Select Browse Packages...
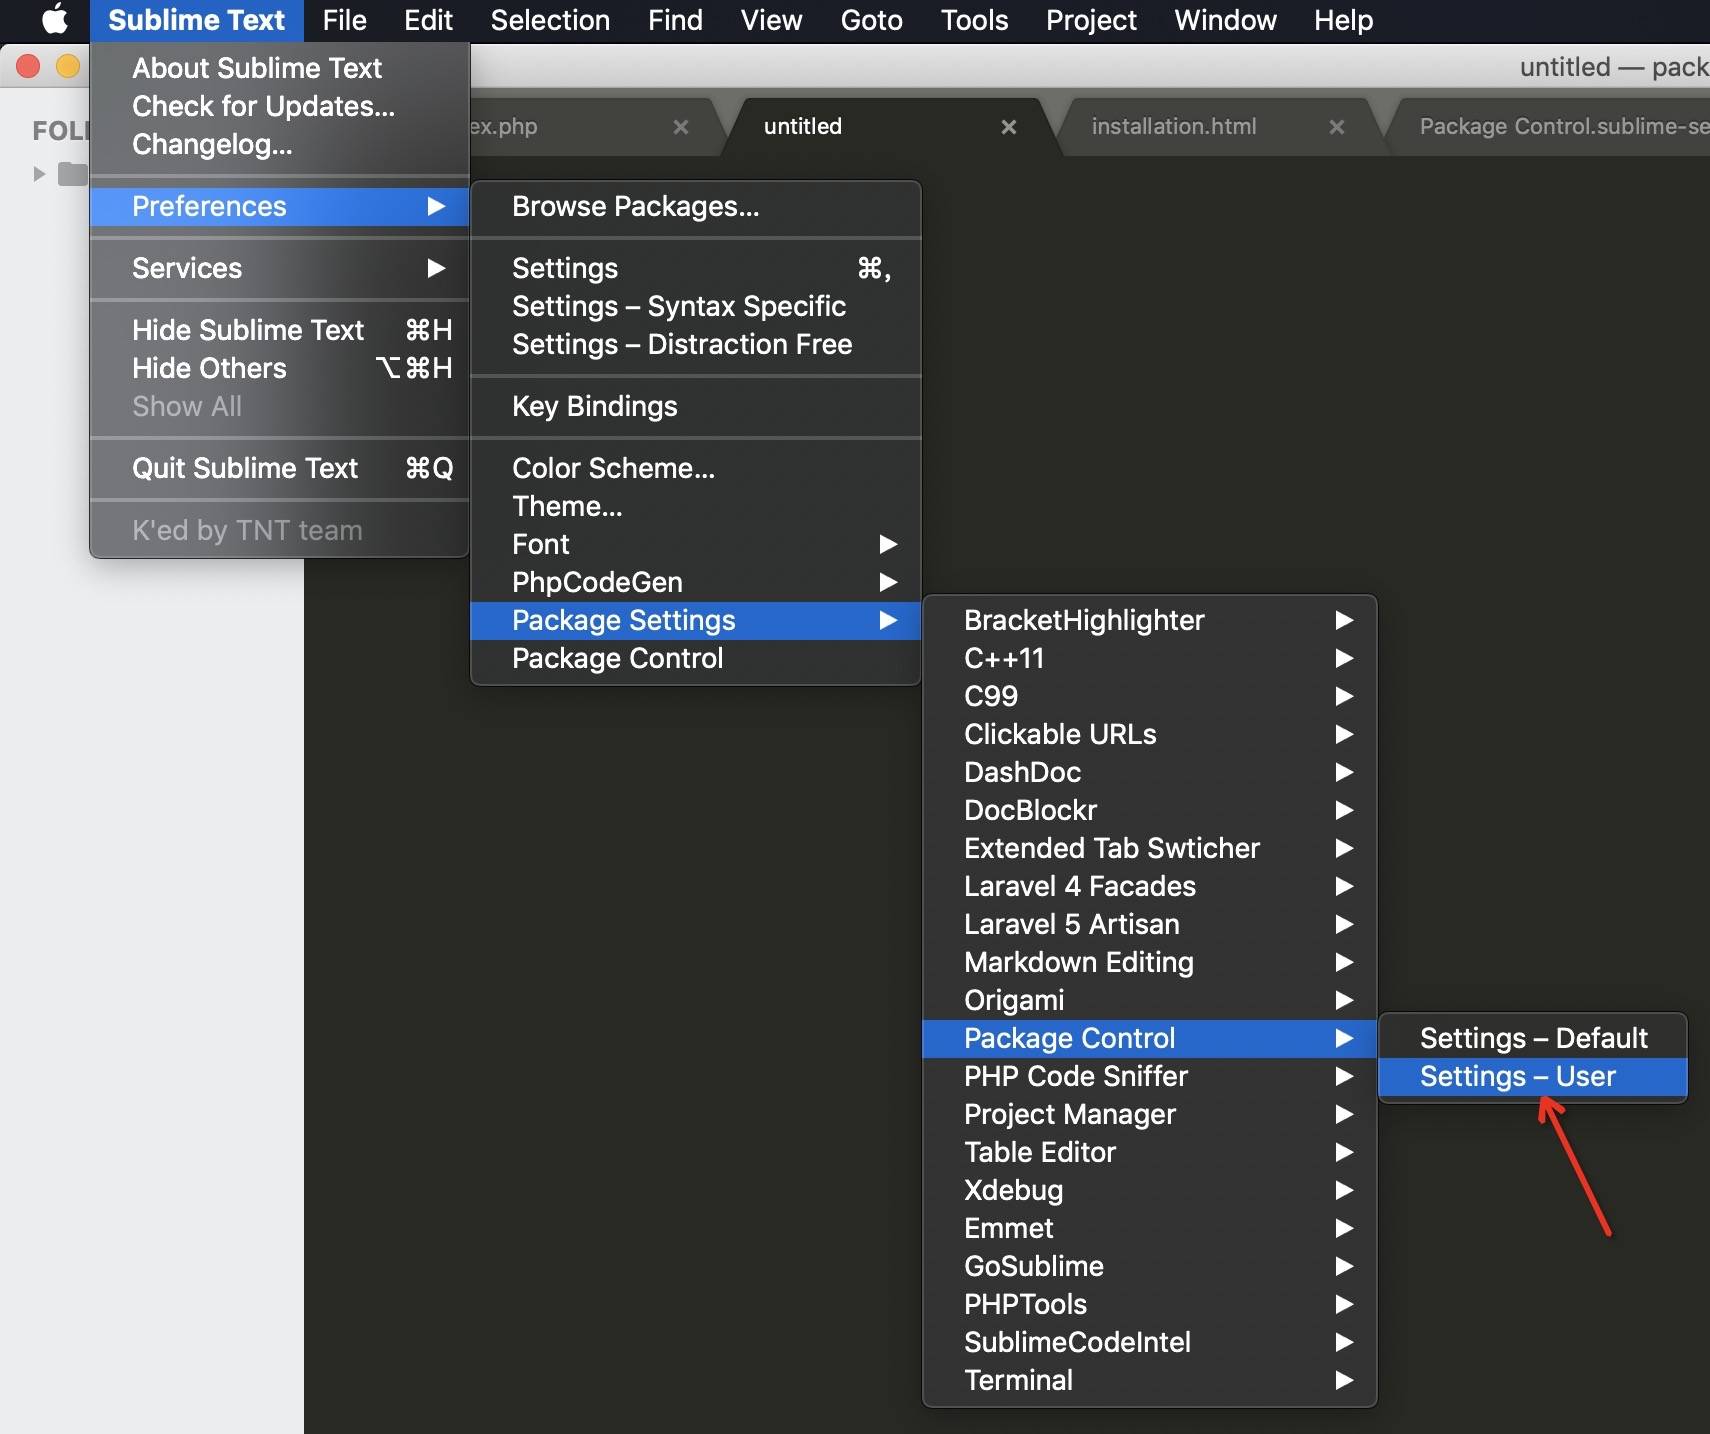The height and width of the screenshot is (1434, 1710). click(x=695, y=206)
